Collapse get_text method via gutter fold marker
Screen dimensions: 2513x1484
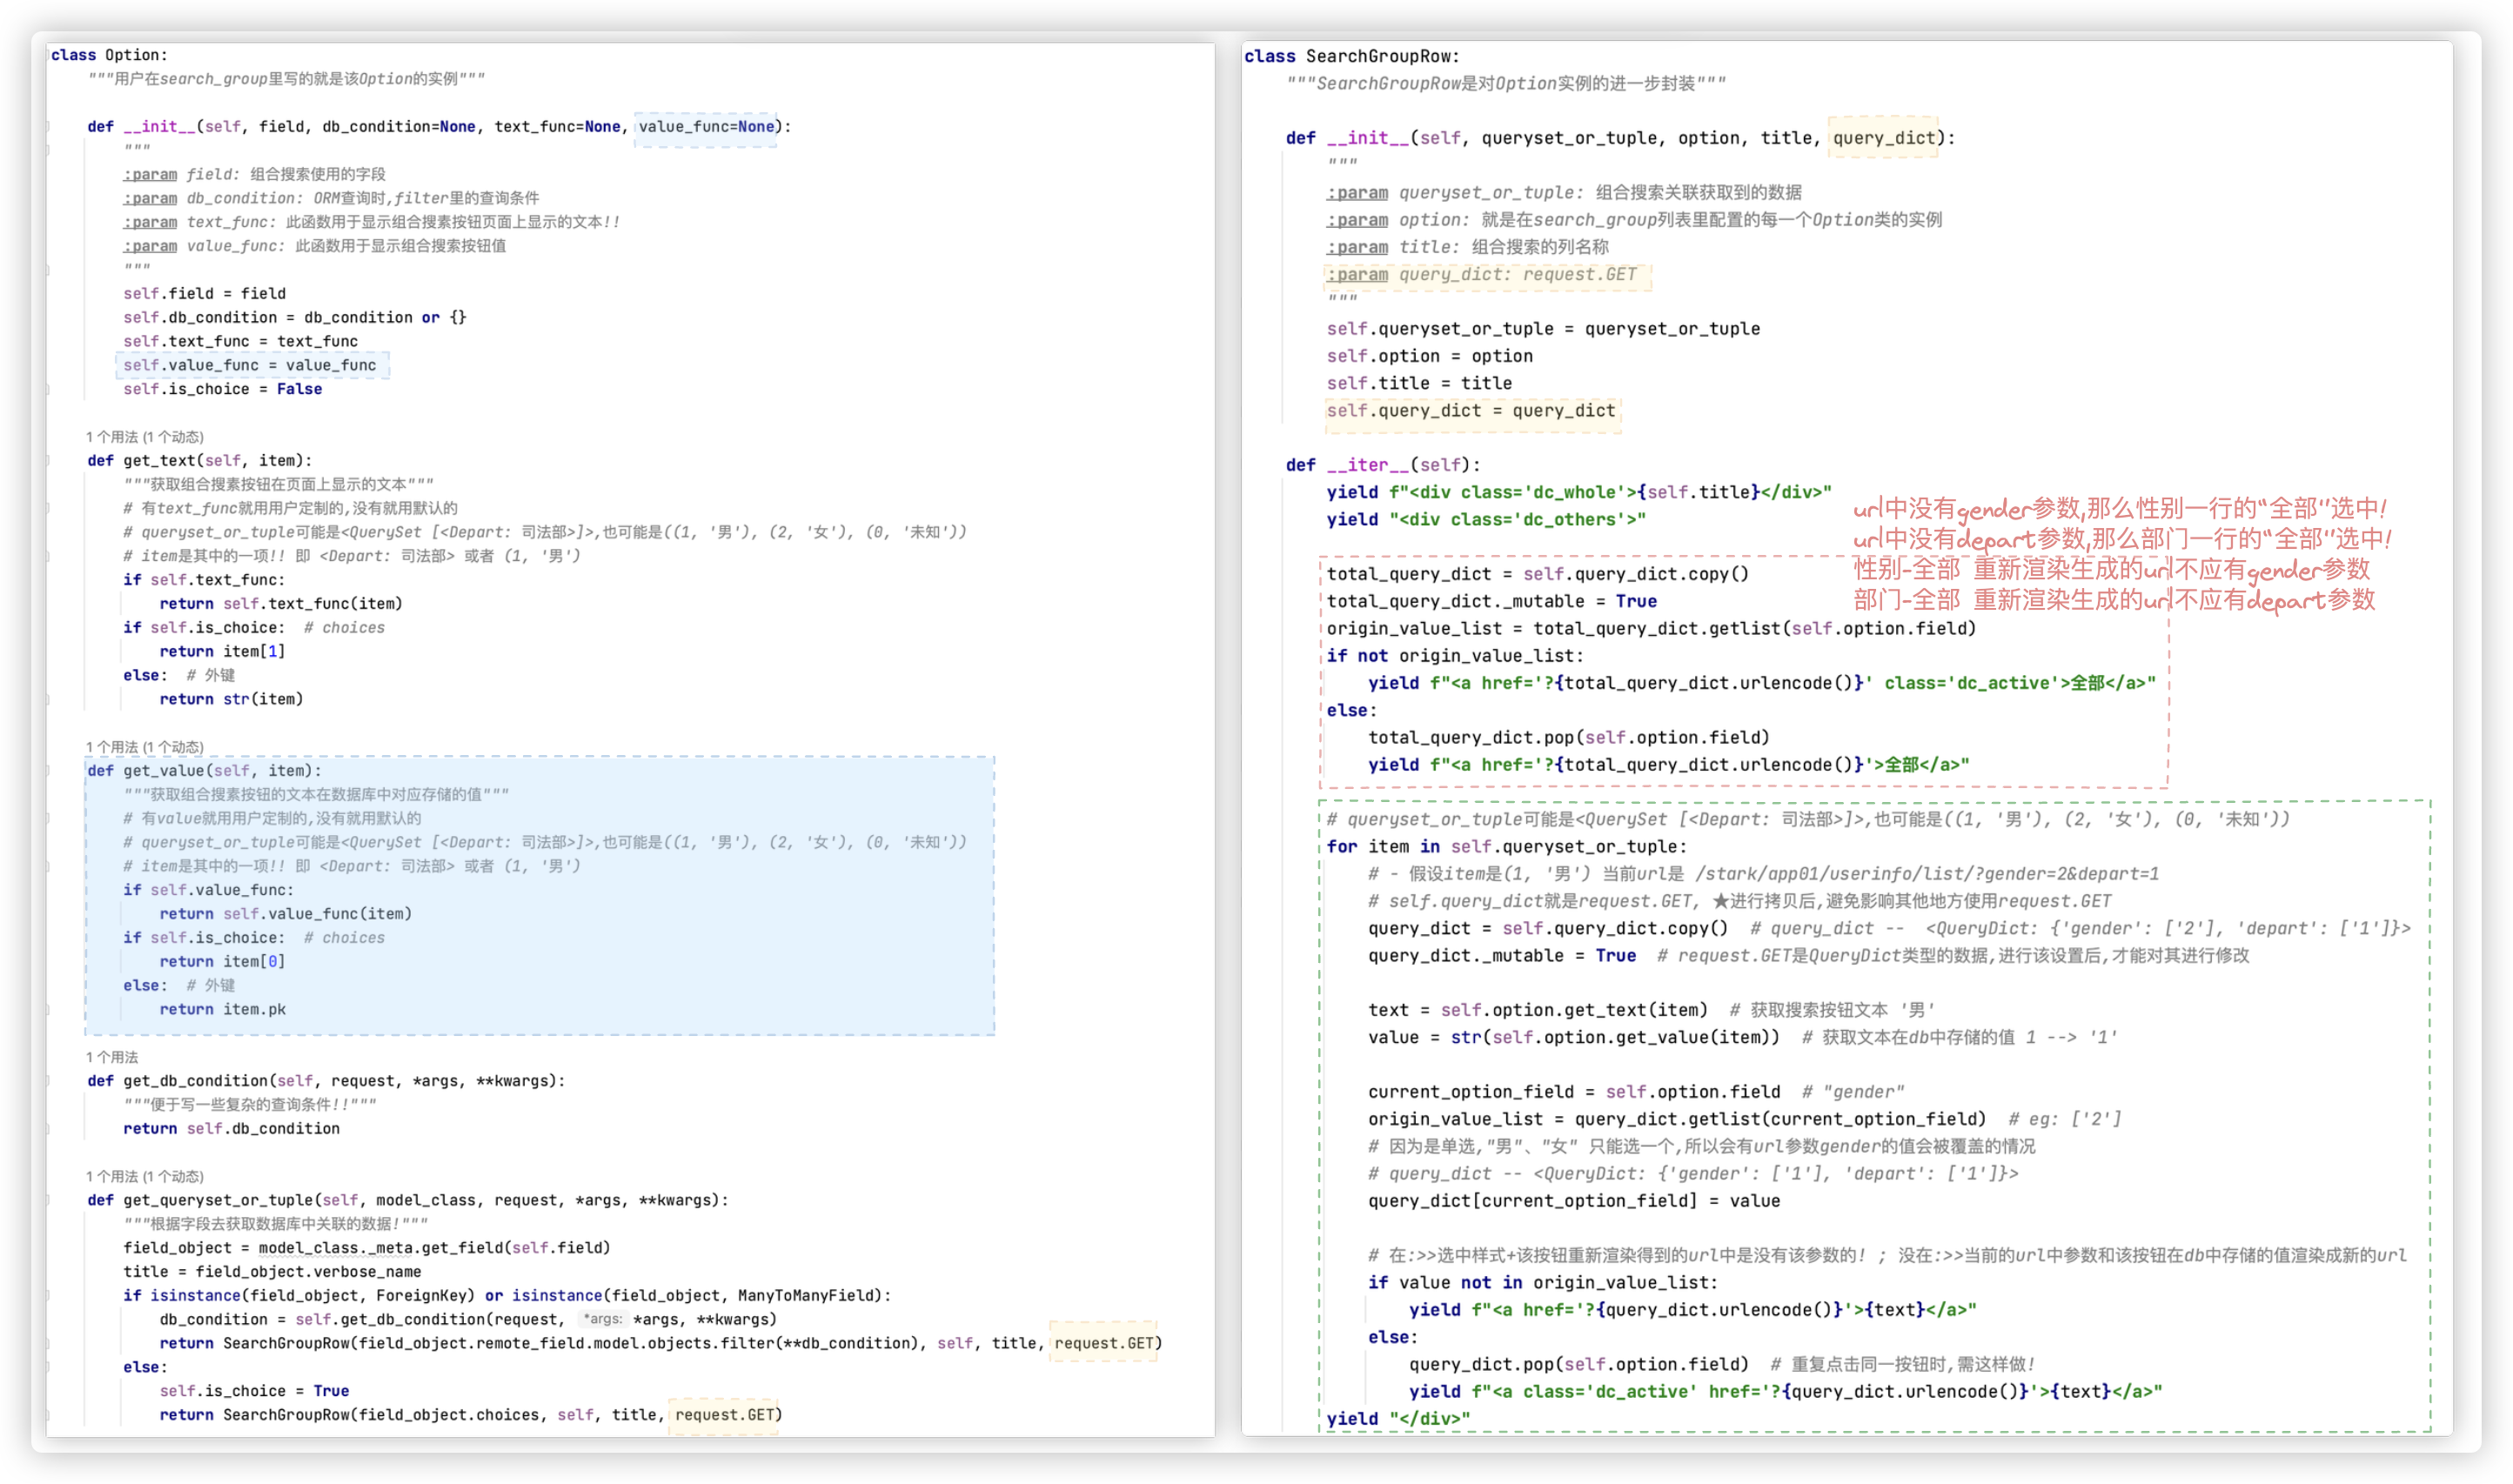47,461
